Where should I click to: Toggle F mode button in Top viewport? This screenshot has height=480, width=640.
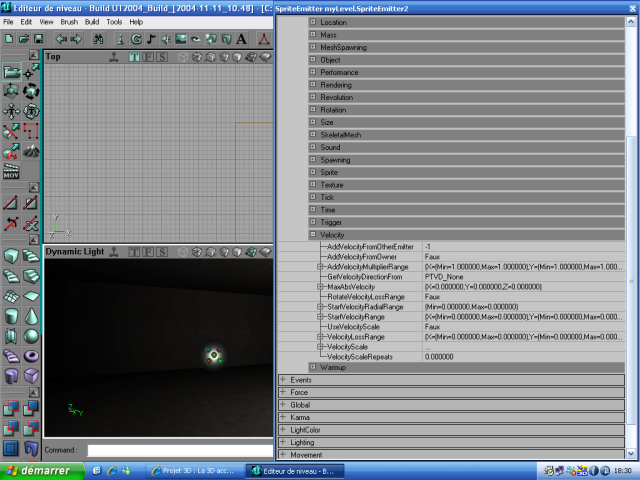(x=148, y=57)
